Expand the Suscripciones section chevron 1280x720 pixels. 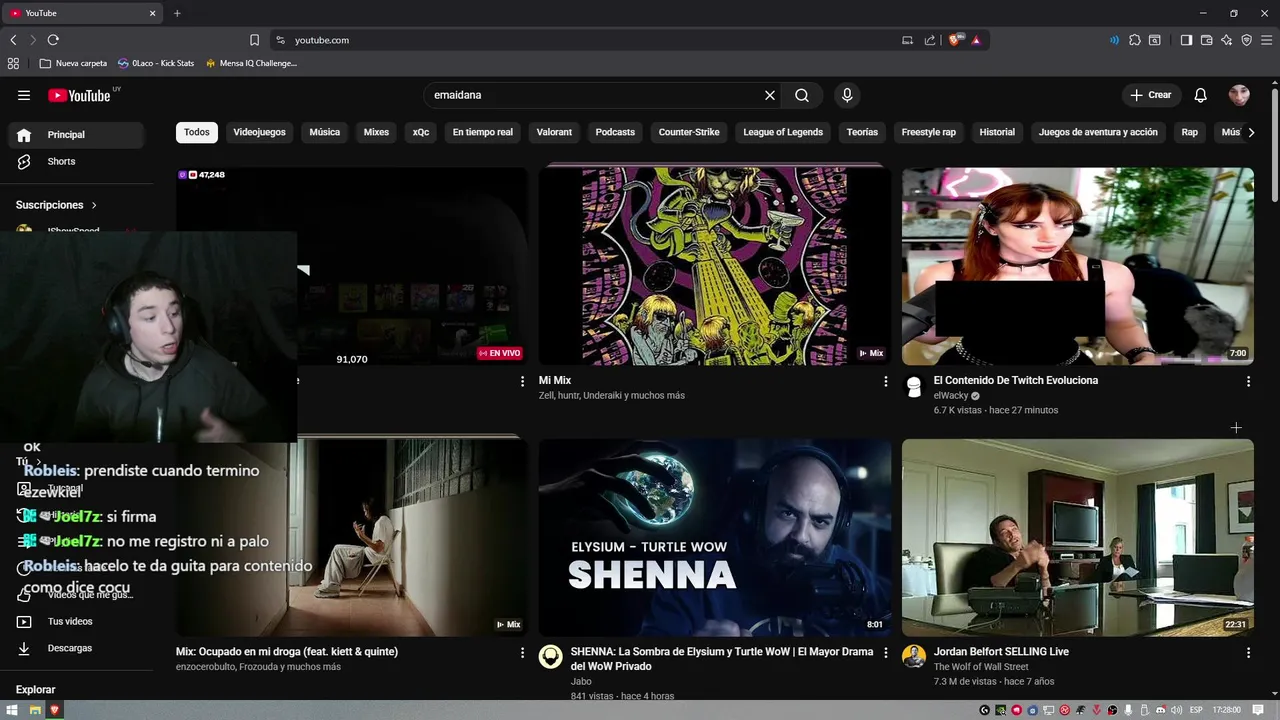(95, 205)
